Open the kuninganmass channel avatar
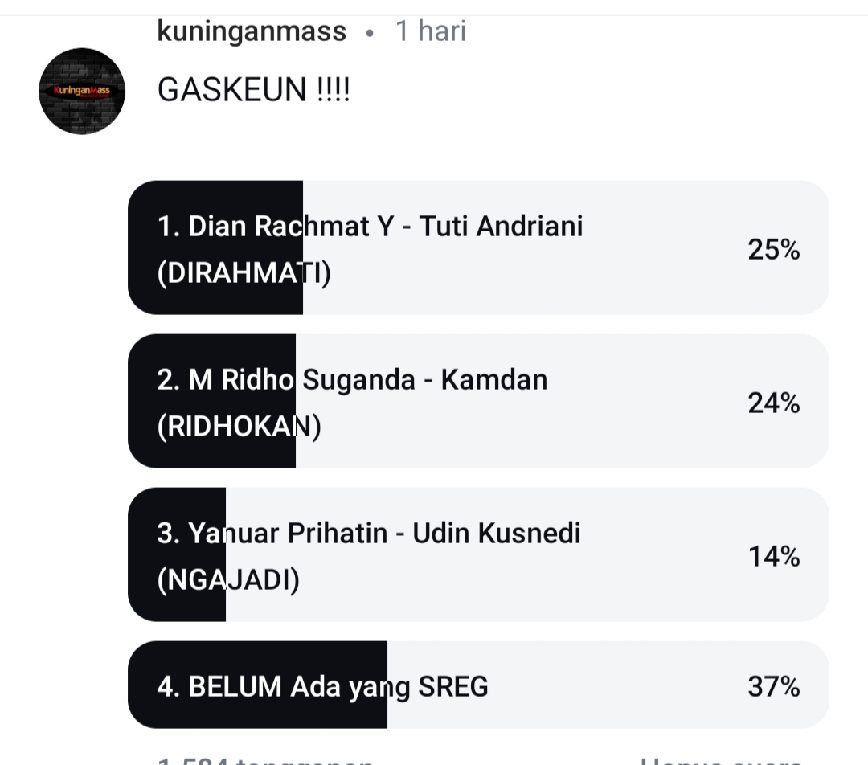The width and height of the screenshot is (868, 765). [82, 91]
